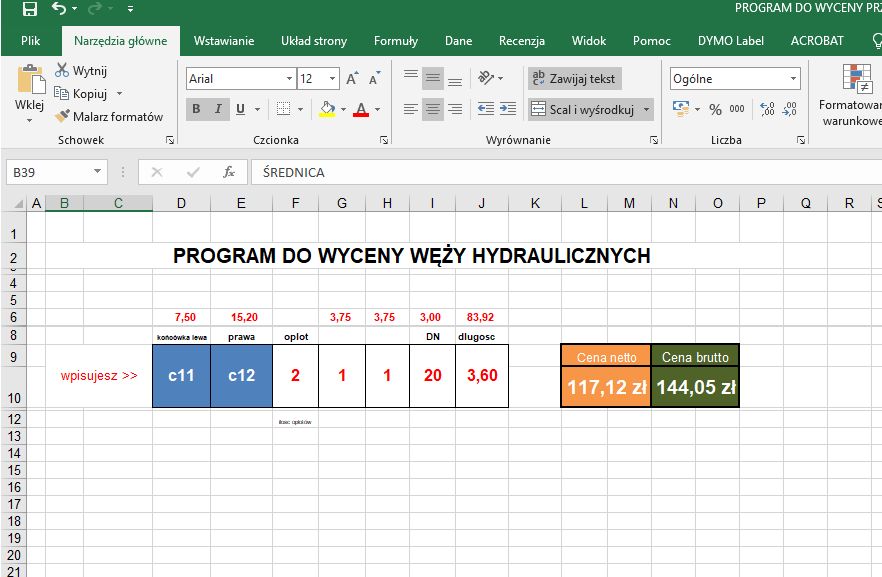Toggle middle vertical alignment
The width and height of the screenshot is (882, 577).
coord(433,78)
